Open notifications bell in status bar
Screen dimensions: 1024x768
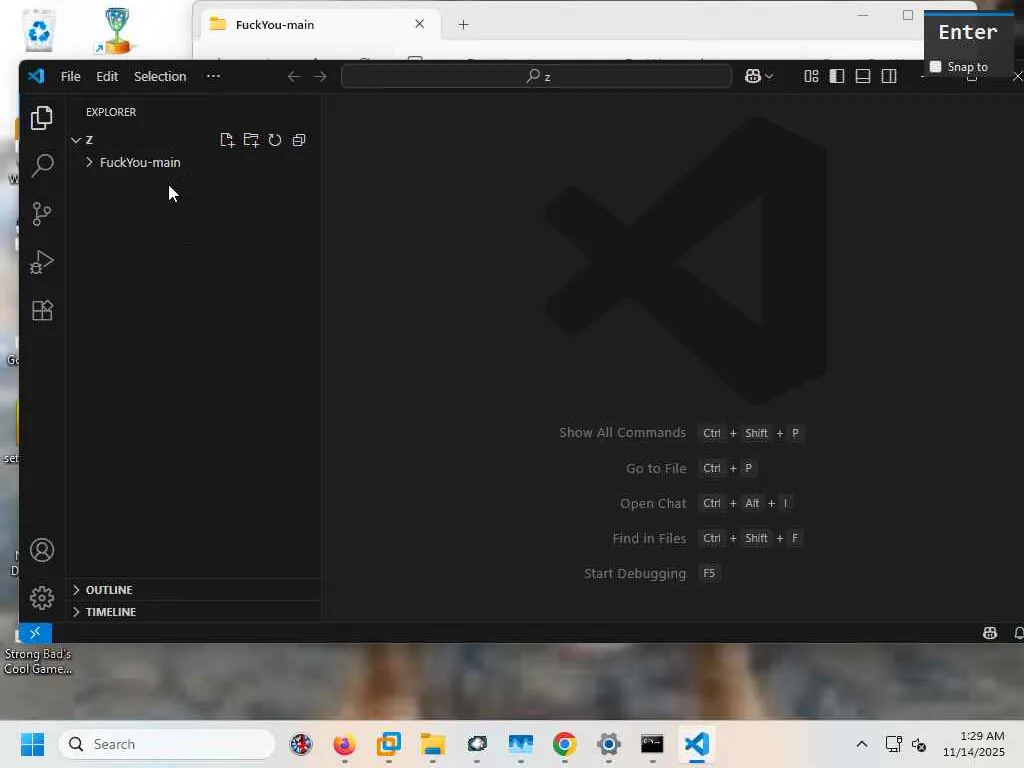pyautogui.click(x=1018, y=633)
